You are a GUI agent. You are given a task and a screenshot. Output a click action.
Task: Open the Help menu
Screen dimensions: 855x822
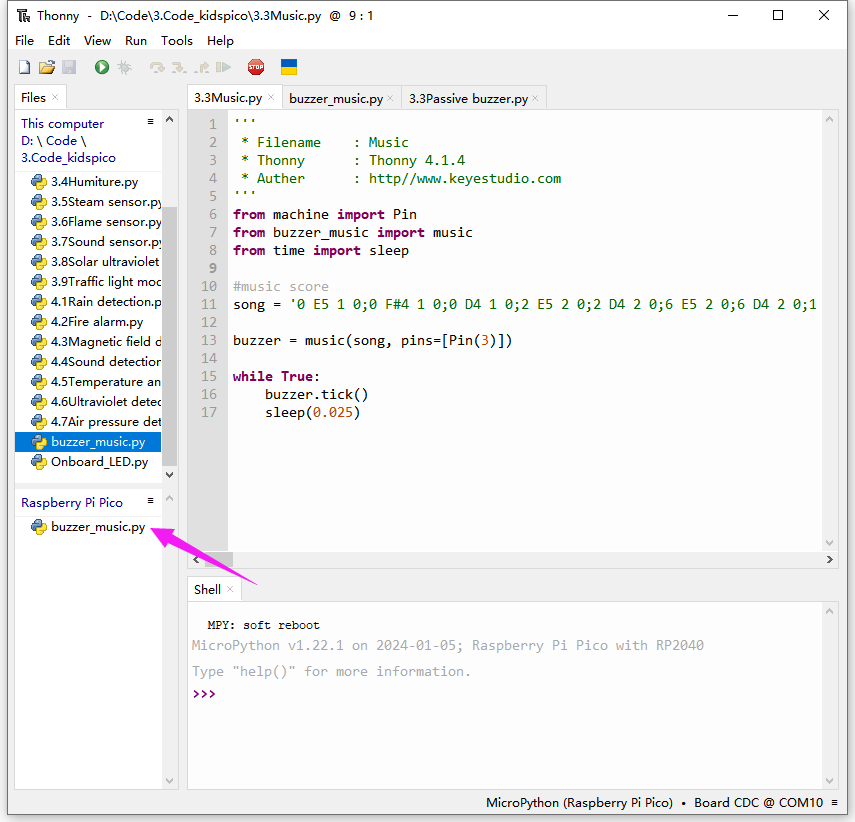(x=220, y=41)
